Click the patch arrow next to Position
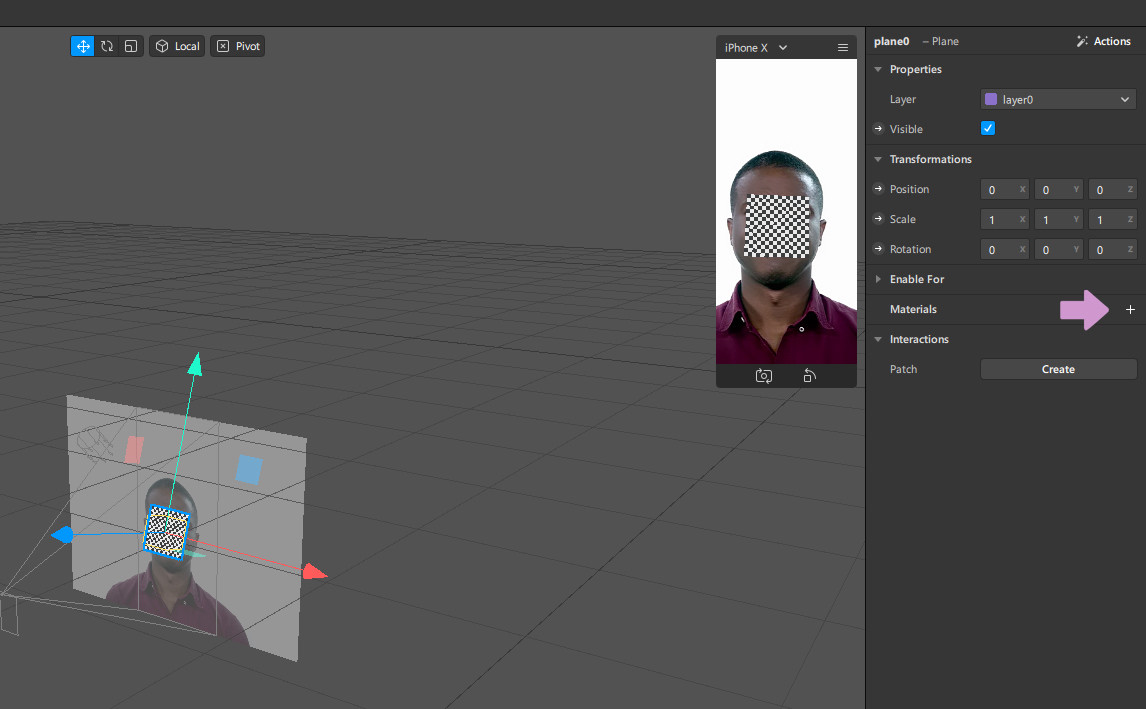This screenshot has height=709, width=1146. 878,189
